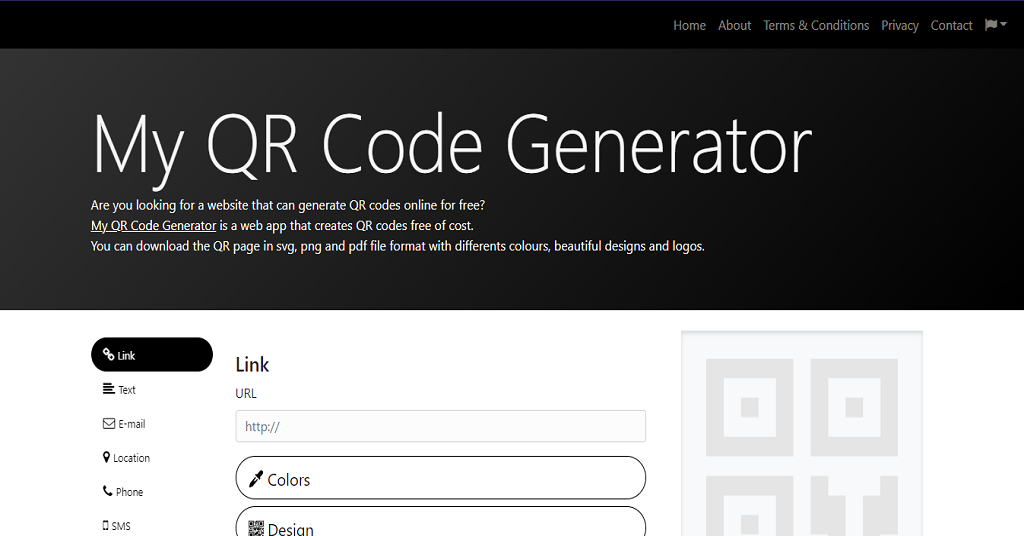The image size is (1024, 536).
Task: Open the Privacy page
Action: tap(900, 25)
